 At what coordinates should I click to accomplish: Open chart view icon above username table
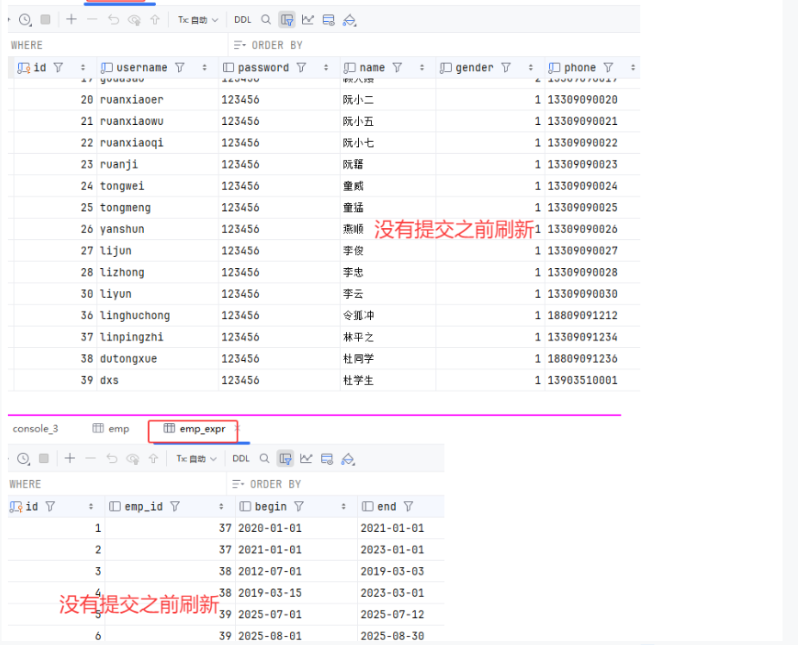tap(307, 19)
